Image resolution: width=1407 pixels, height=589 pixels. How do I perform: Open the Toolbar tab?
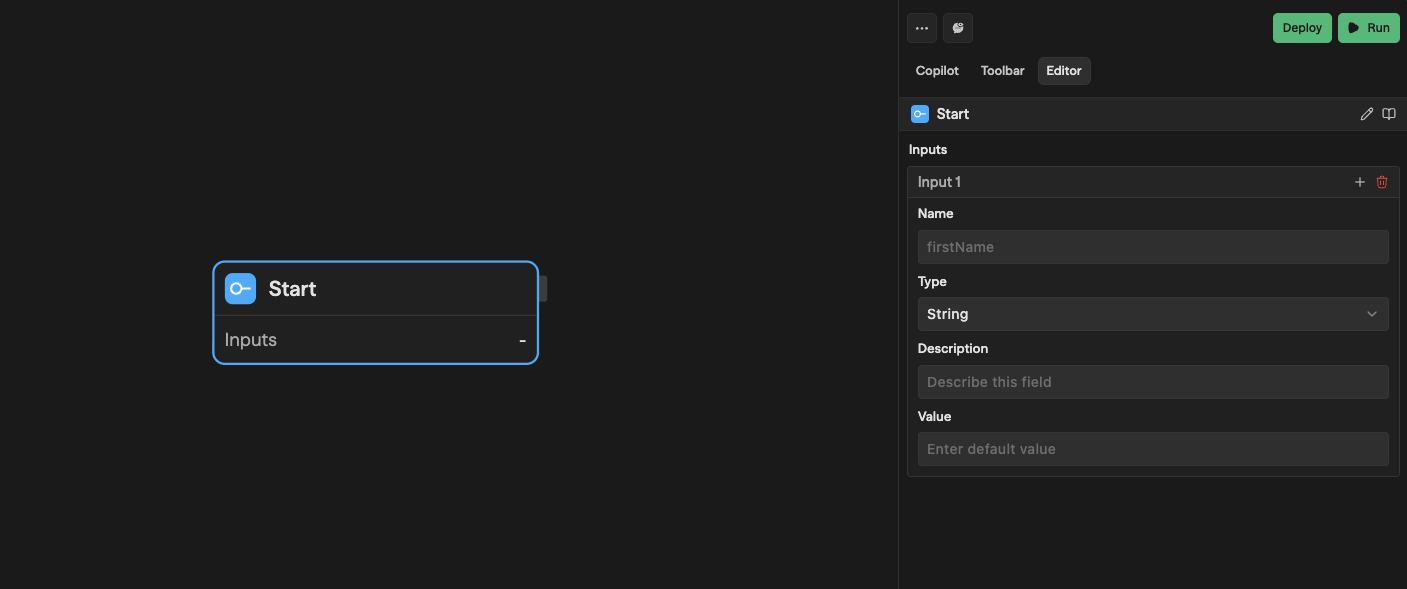(x=1002, y=70)
